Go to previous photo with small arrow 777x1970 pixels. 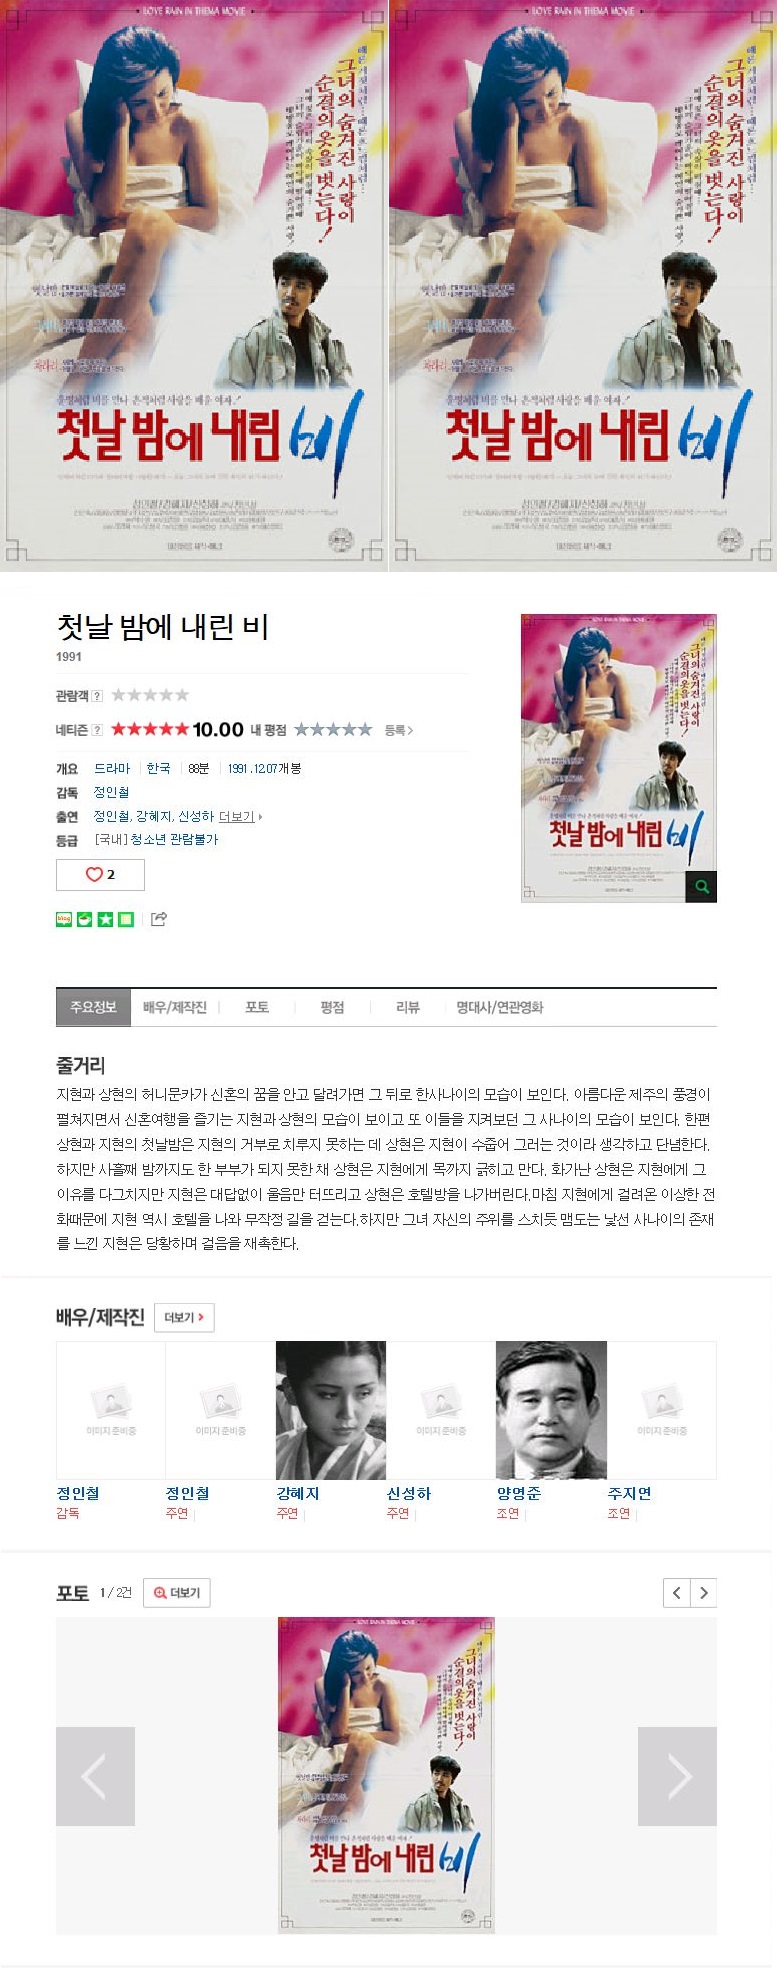(677, 1593)
